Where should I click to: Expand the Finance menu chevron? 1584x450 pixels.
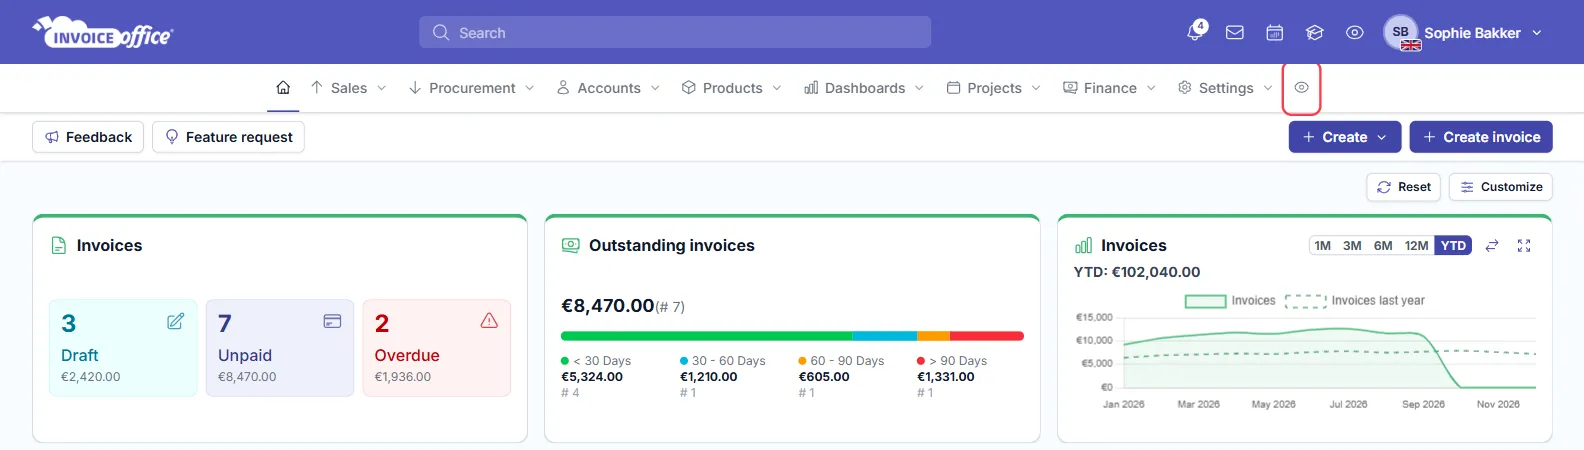click(x=1151, y=88)
